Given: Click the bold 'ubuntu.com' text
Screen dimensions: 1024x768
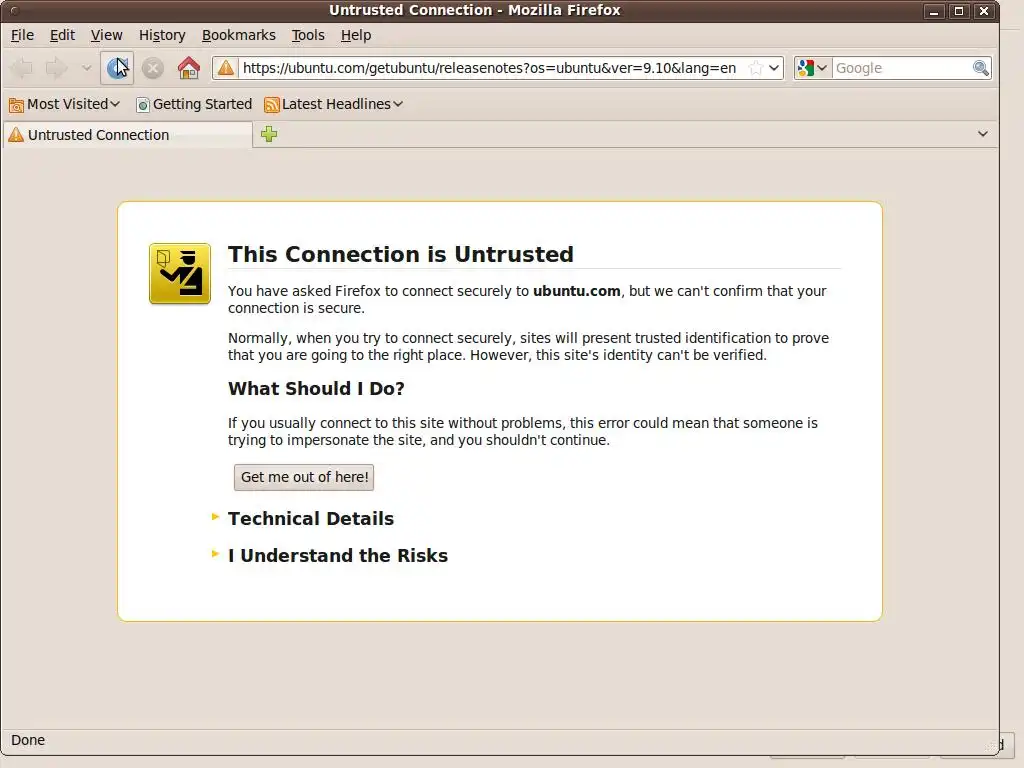Looking at the screenshot, I should [577, 291].
